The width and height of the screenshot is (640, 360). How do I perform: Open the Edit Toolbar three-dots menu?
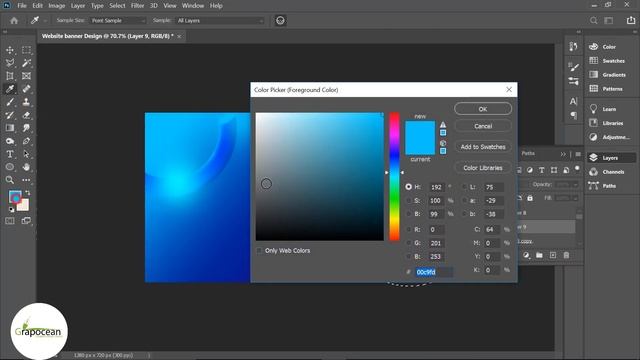pyautogui.click(x=27, y=180)
